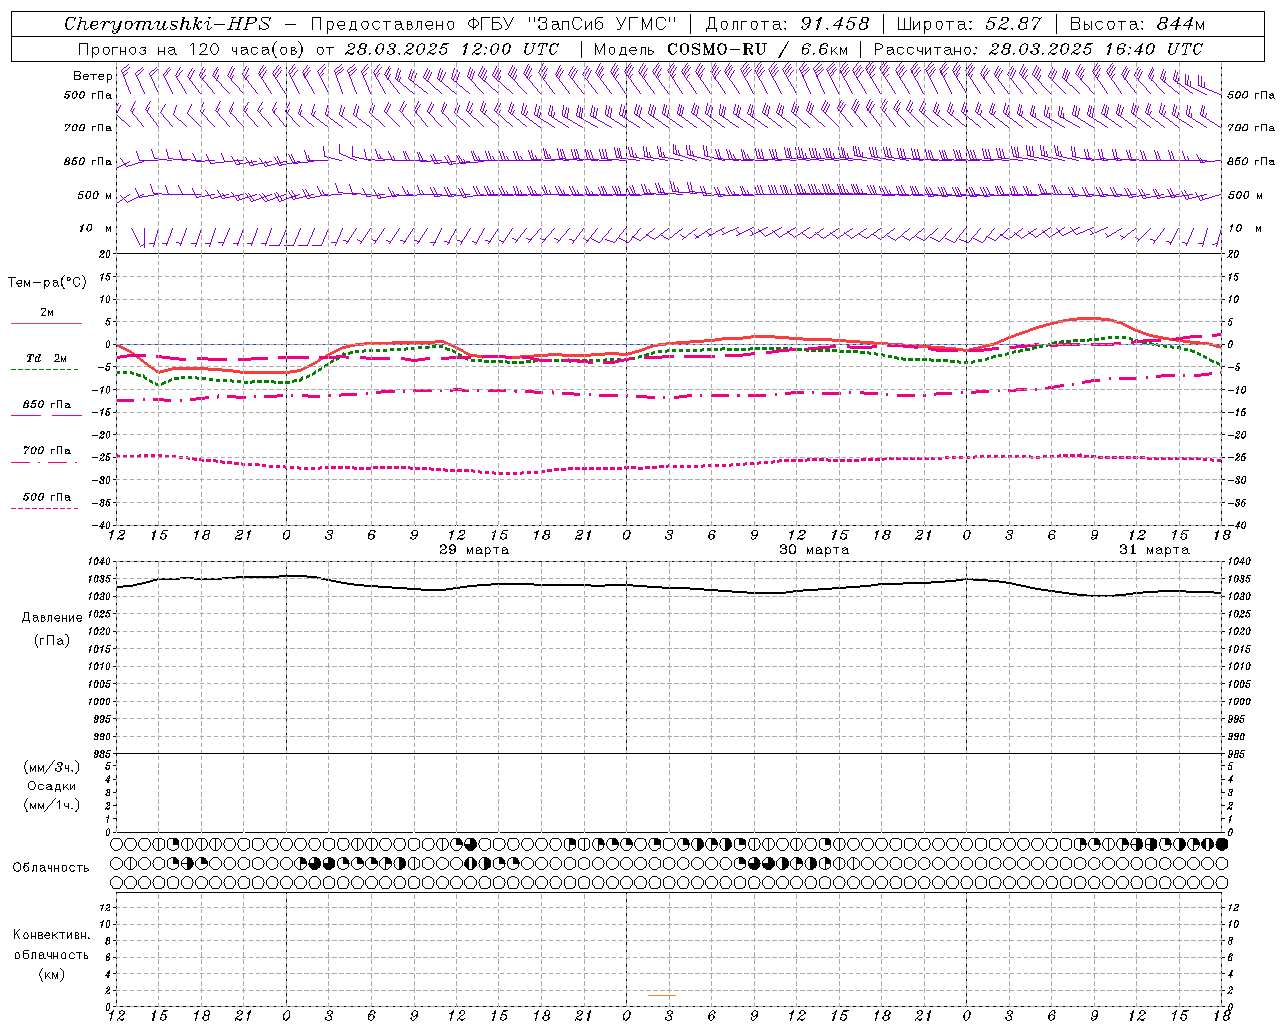Click the 'Ветер' wind panel label
1280x1024 pixels.
pos(93,76)
